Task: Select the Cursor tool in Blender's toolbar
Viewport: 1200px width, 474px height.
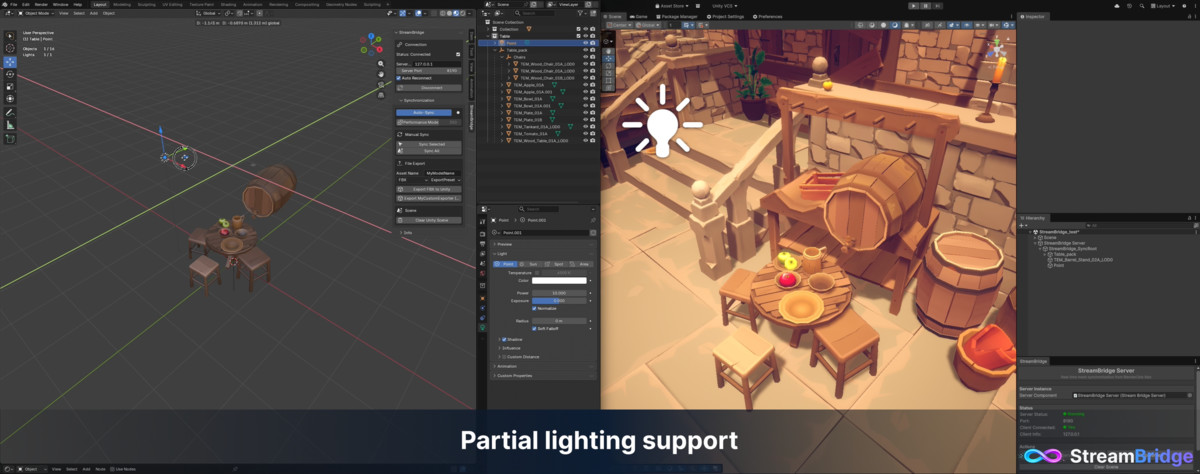Action: pos(10,49)
